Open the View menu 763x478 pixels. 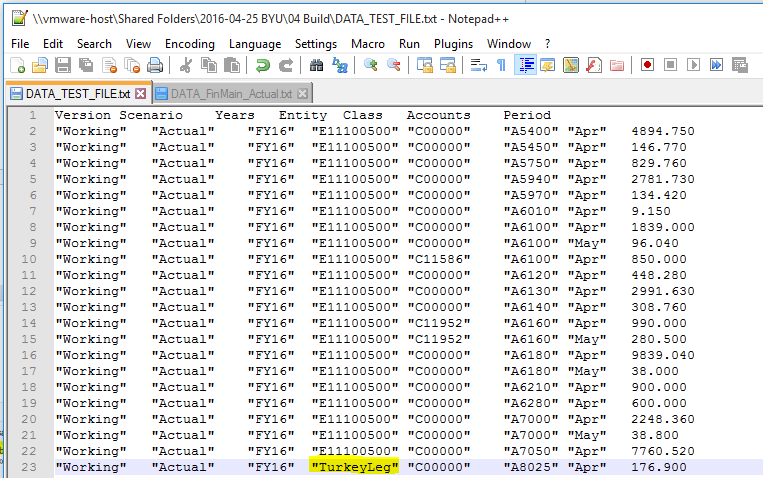pyautogui.click(x=138, y=44)
